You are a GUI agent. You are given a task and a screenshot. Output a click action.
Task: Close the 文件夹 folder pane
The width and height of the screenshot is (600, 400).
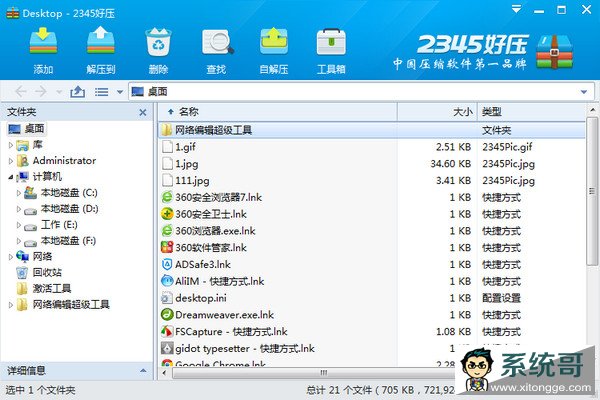pos(143,112)
